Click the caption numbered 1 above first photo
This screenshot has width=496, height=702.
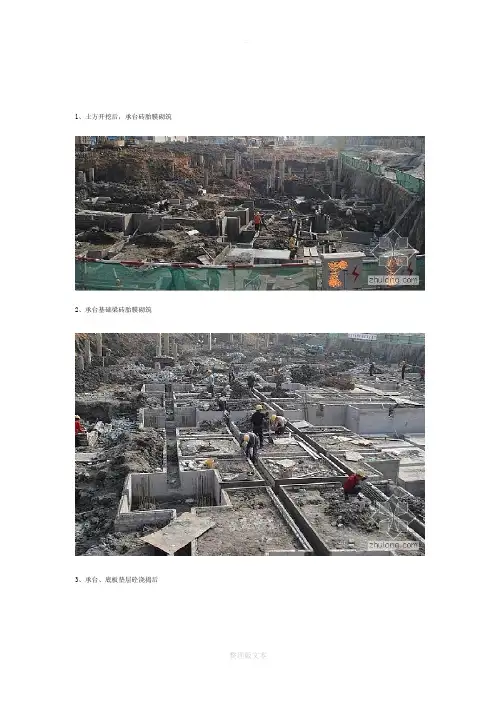coord(123,117)
